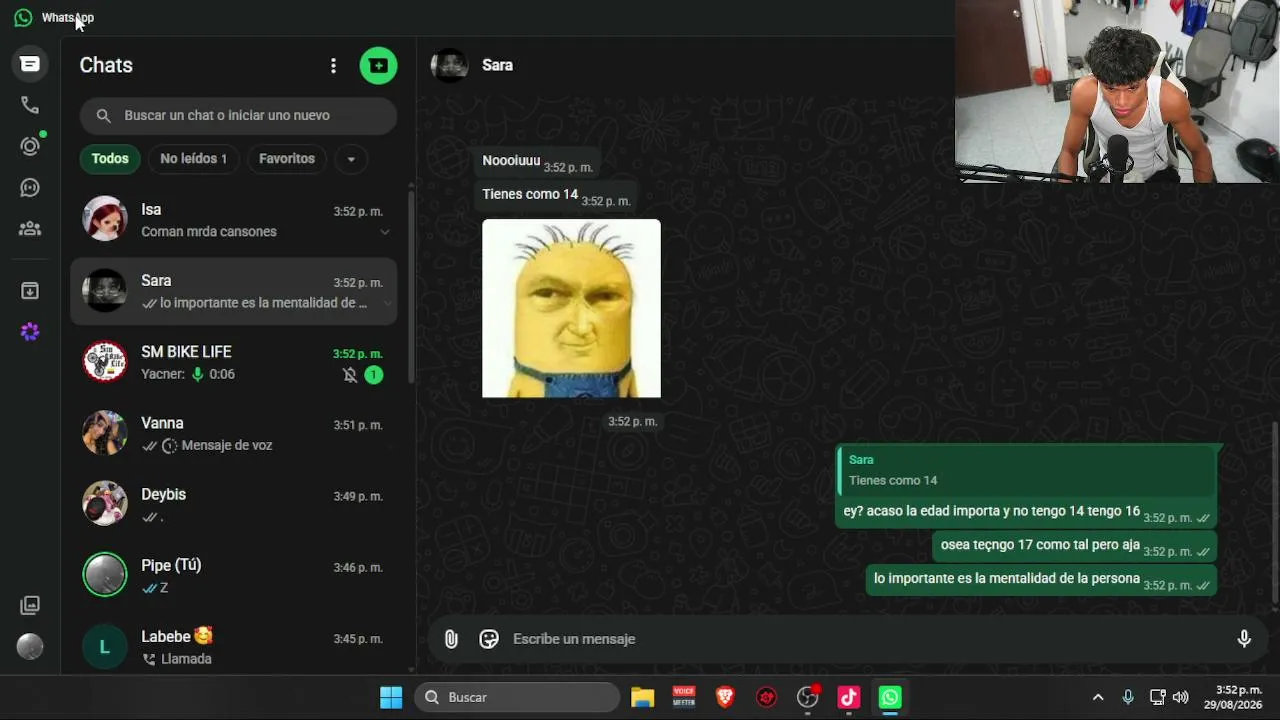Open the Pipe (Tú) chat
Image resolution: width=1280 pixels, height=720 pixels.
233,575
